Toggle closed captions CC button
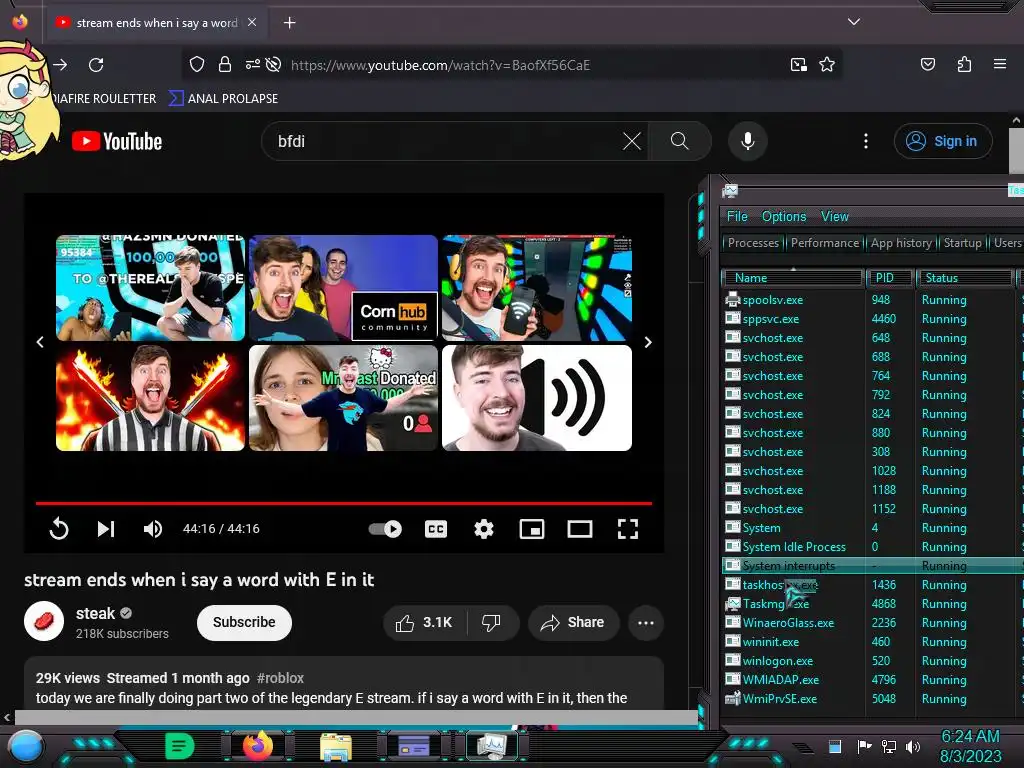Image resolution: width=1024 pixels, height=768 pixels. (436, 528)
